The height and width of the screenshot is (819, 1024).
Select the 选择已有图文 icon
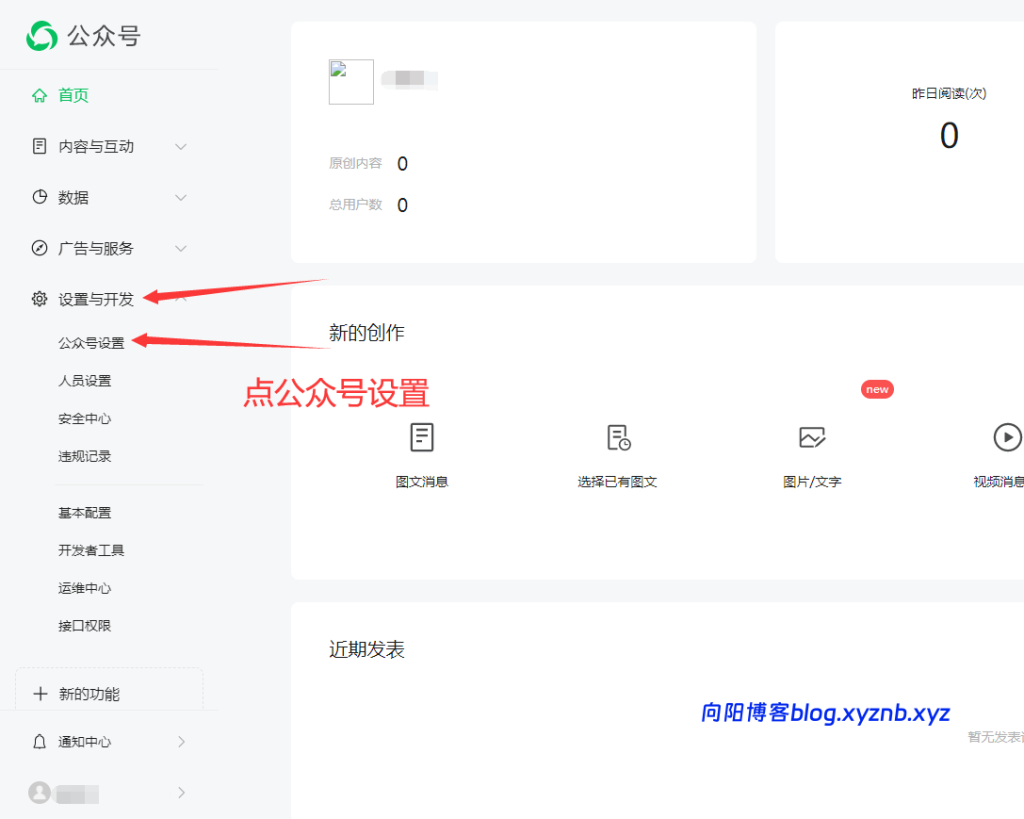point(617,437)
